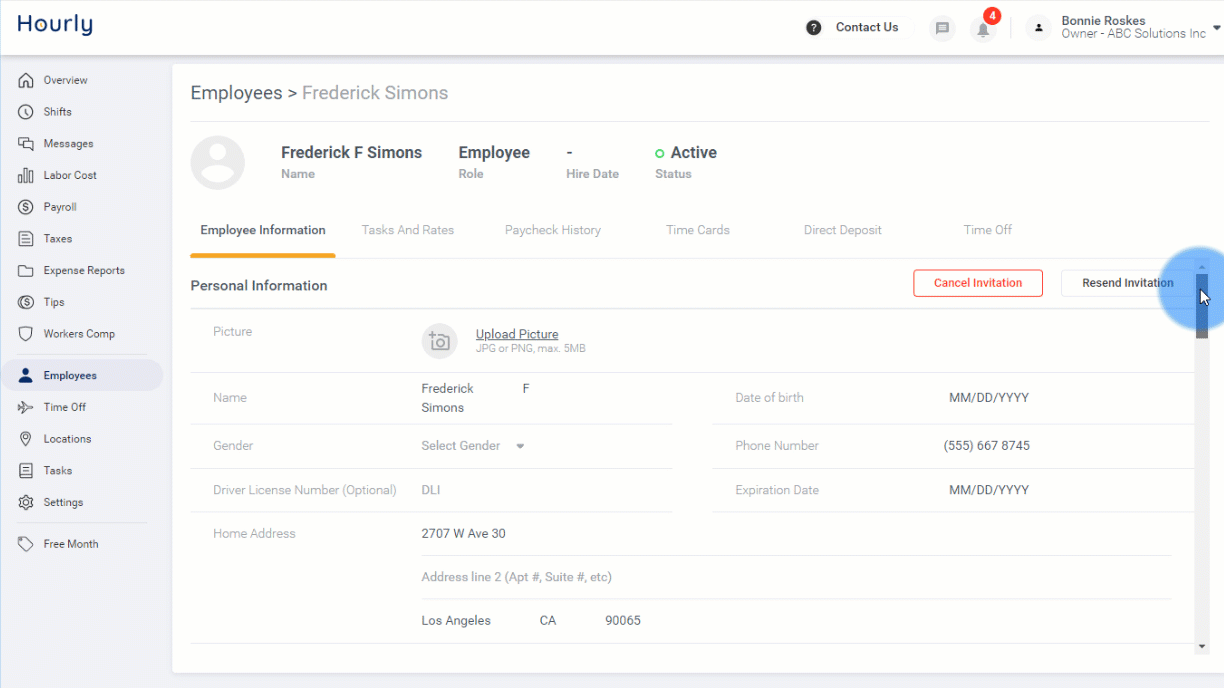The height and width of the screenshot is (688, 1224).
Task: Click the Upload Picture link
Action: click(517, 334)
